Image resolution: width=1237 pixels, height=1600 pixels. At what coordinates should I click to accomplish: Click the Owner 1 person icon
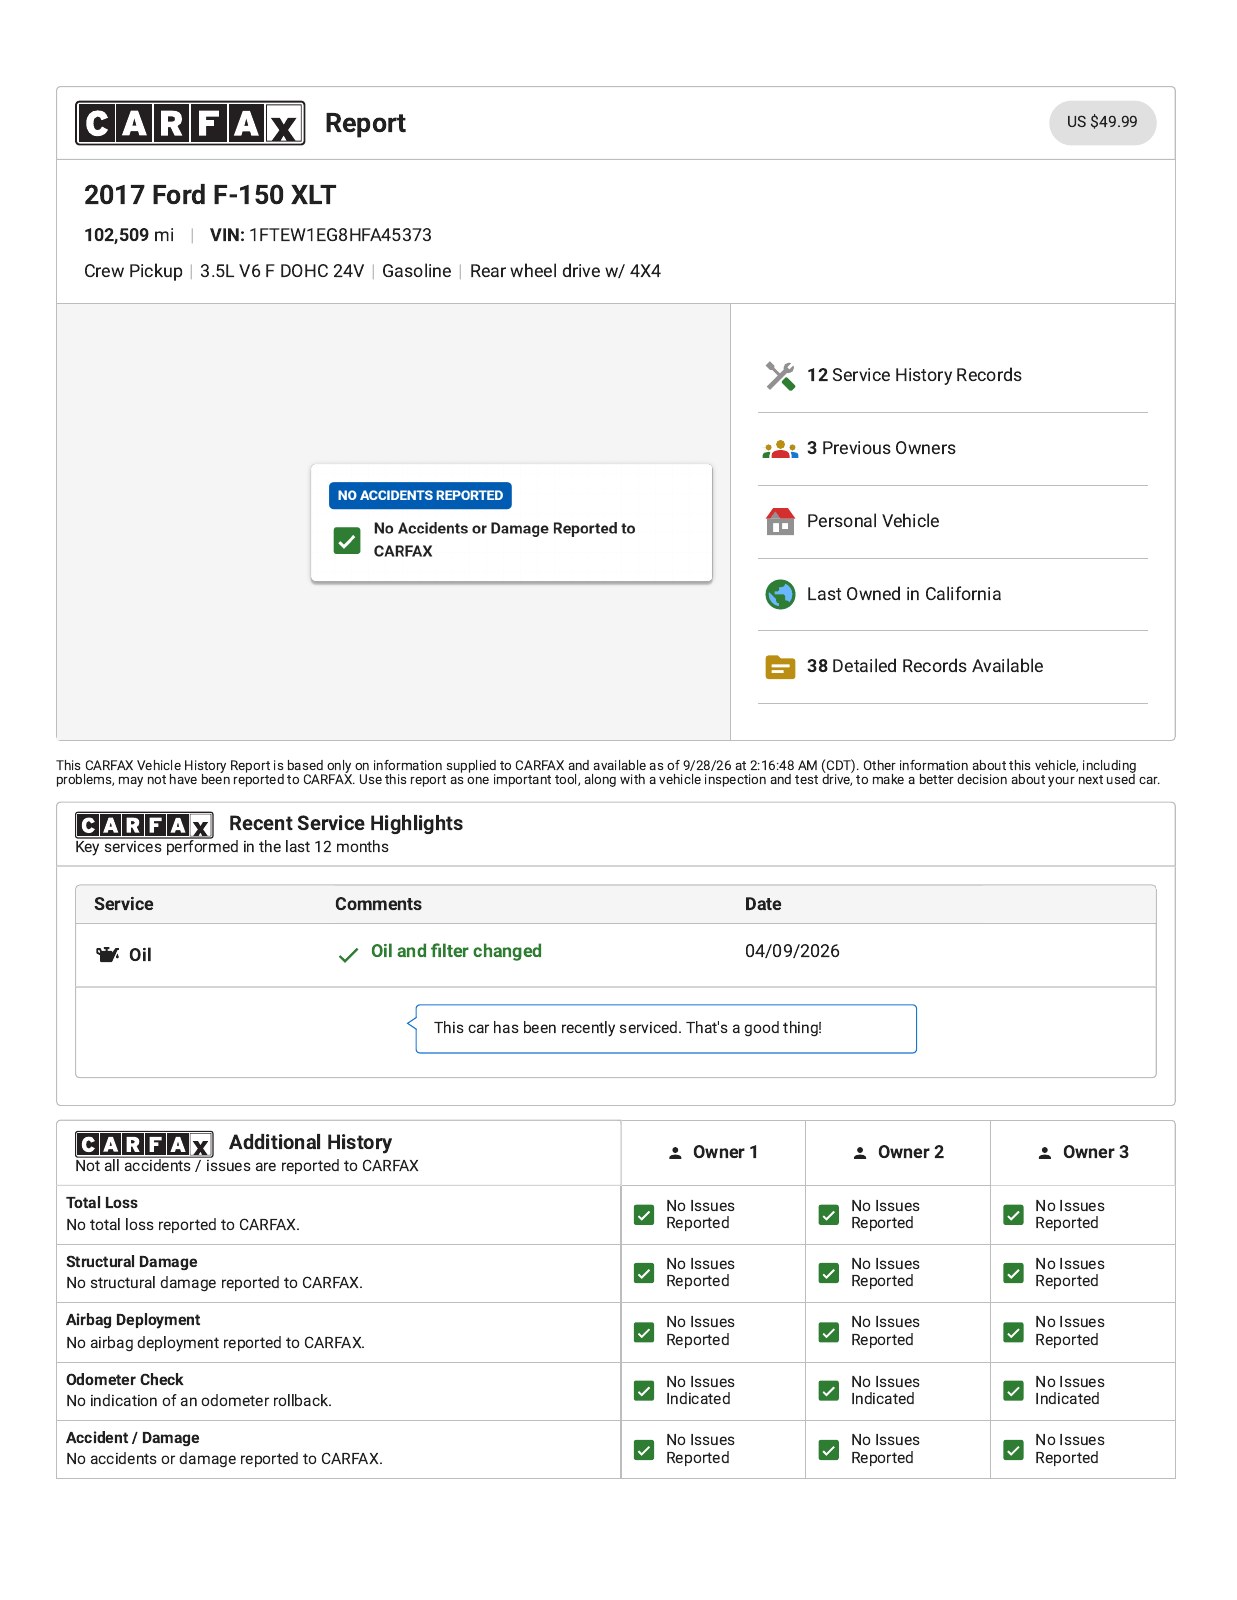[x=675, y=1153]
